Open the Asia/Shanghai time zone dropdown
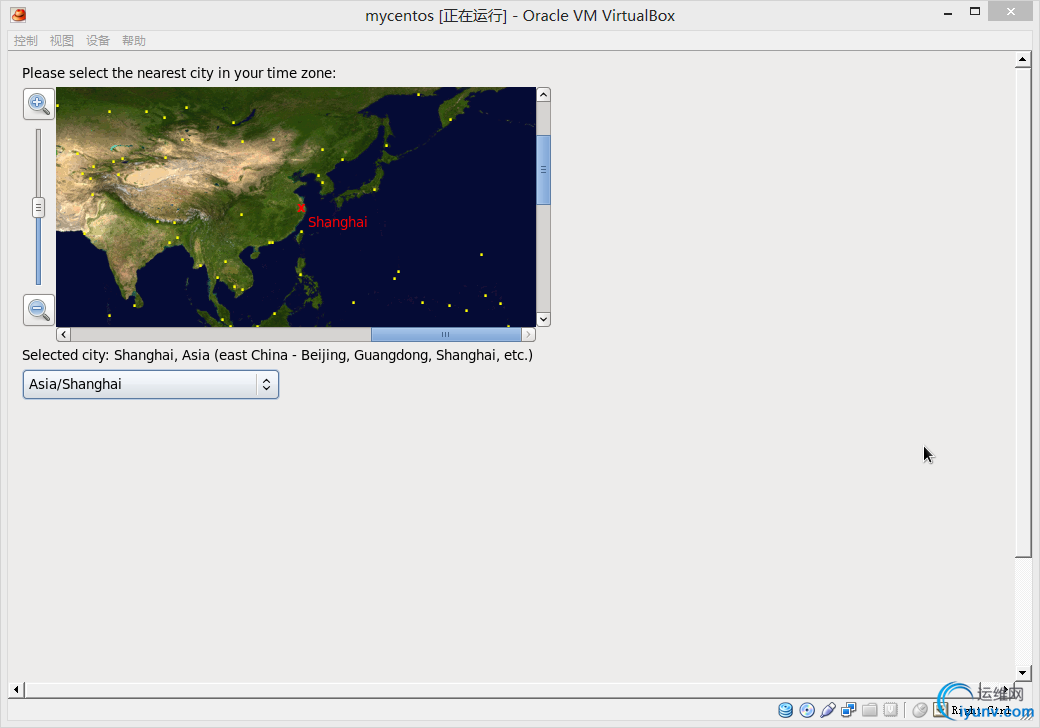The image size is (1040, 728). tap(151, 385)
